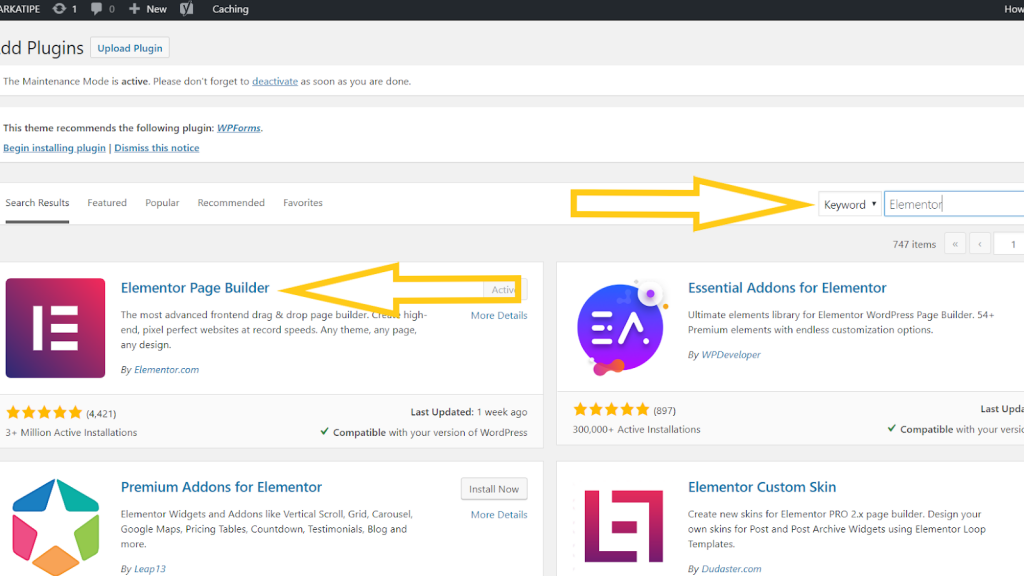Click the plugin search field containing Elementor
The image size is (1024, 576).
[953, 204]
